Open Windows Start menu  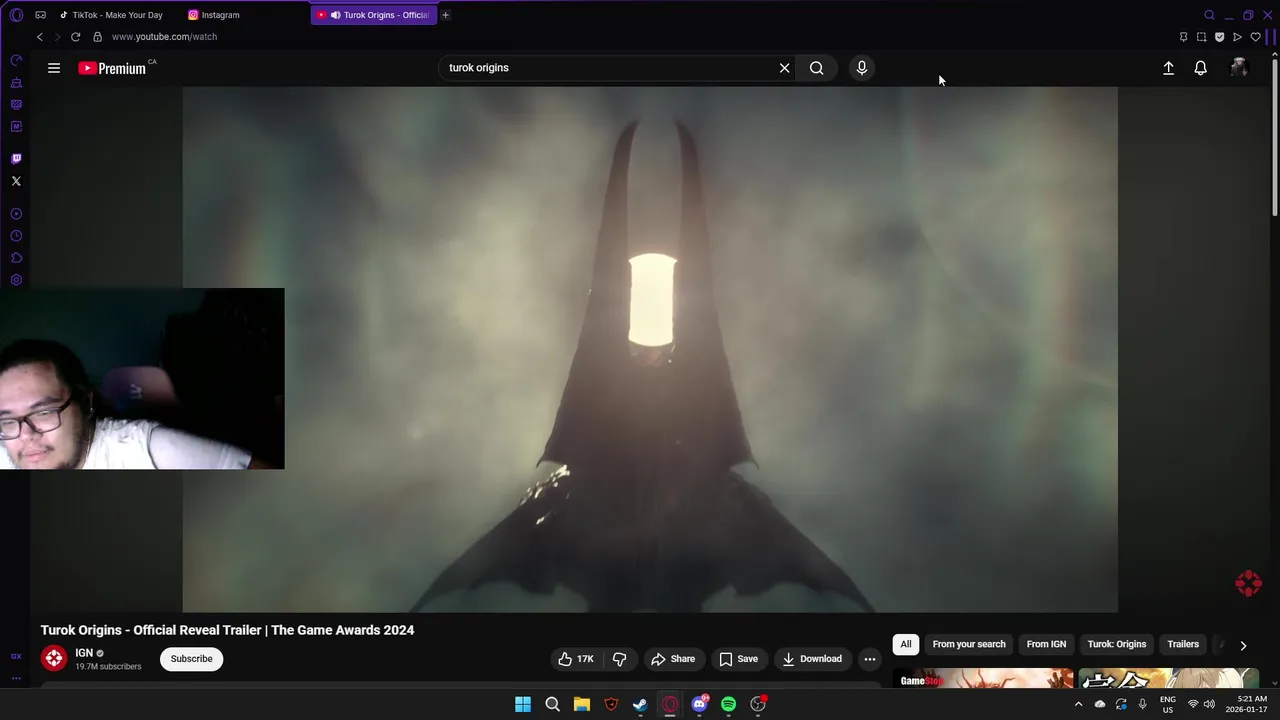point(523,704)
